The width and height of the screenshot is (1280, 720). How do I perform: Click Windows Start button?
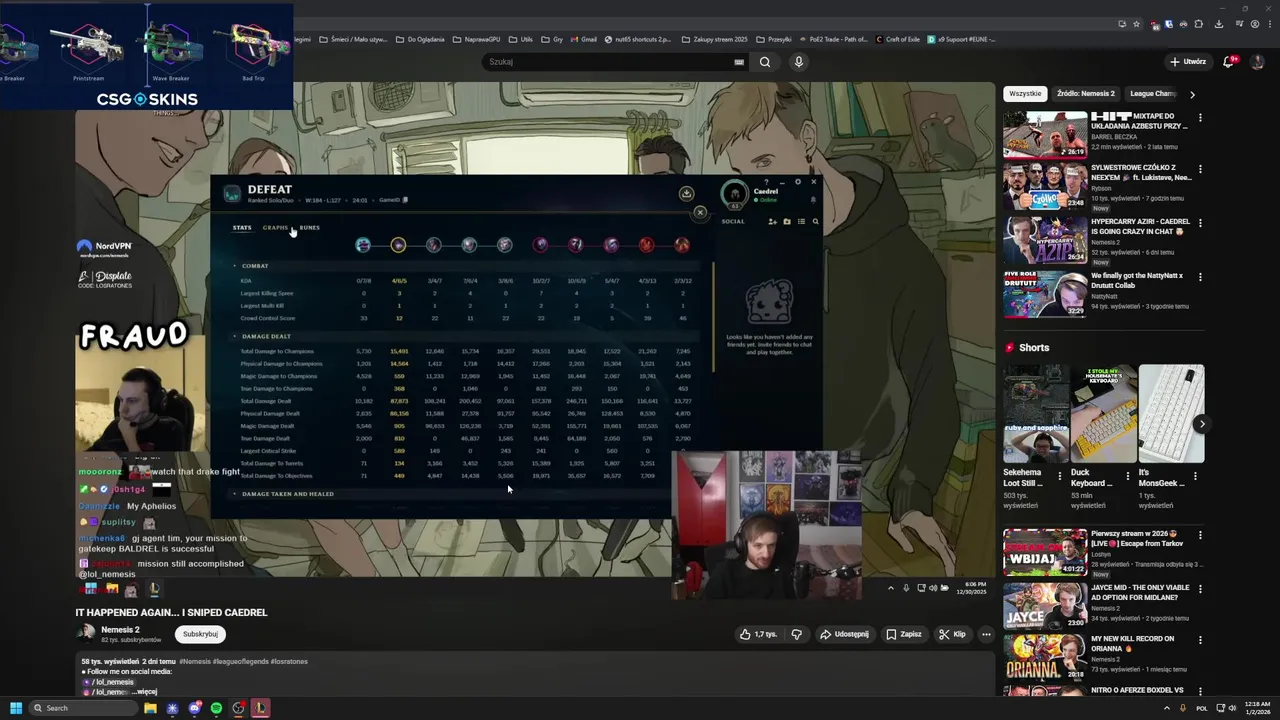[16, 708]
